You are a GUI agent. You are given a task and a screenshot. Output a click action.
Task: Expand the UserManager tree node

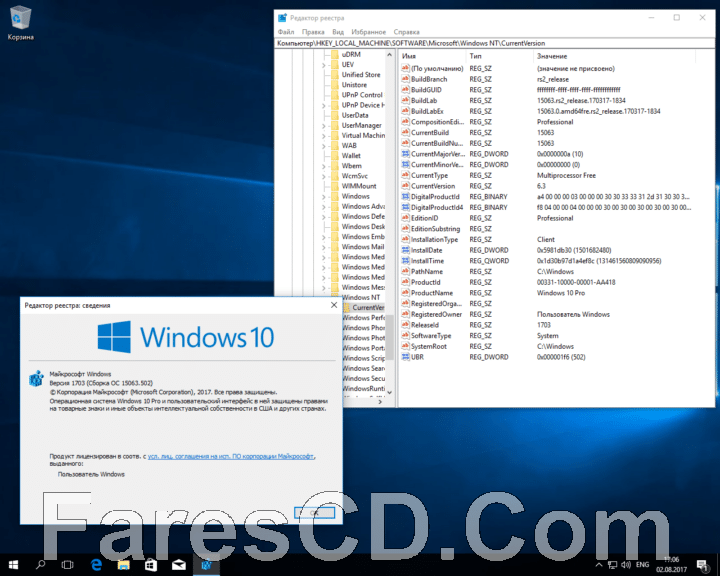tap(323, 126)
